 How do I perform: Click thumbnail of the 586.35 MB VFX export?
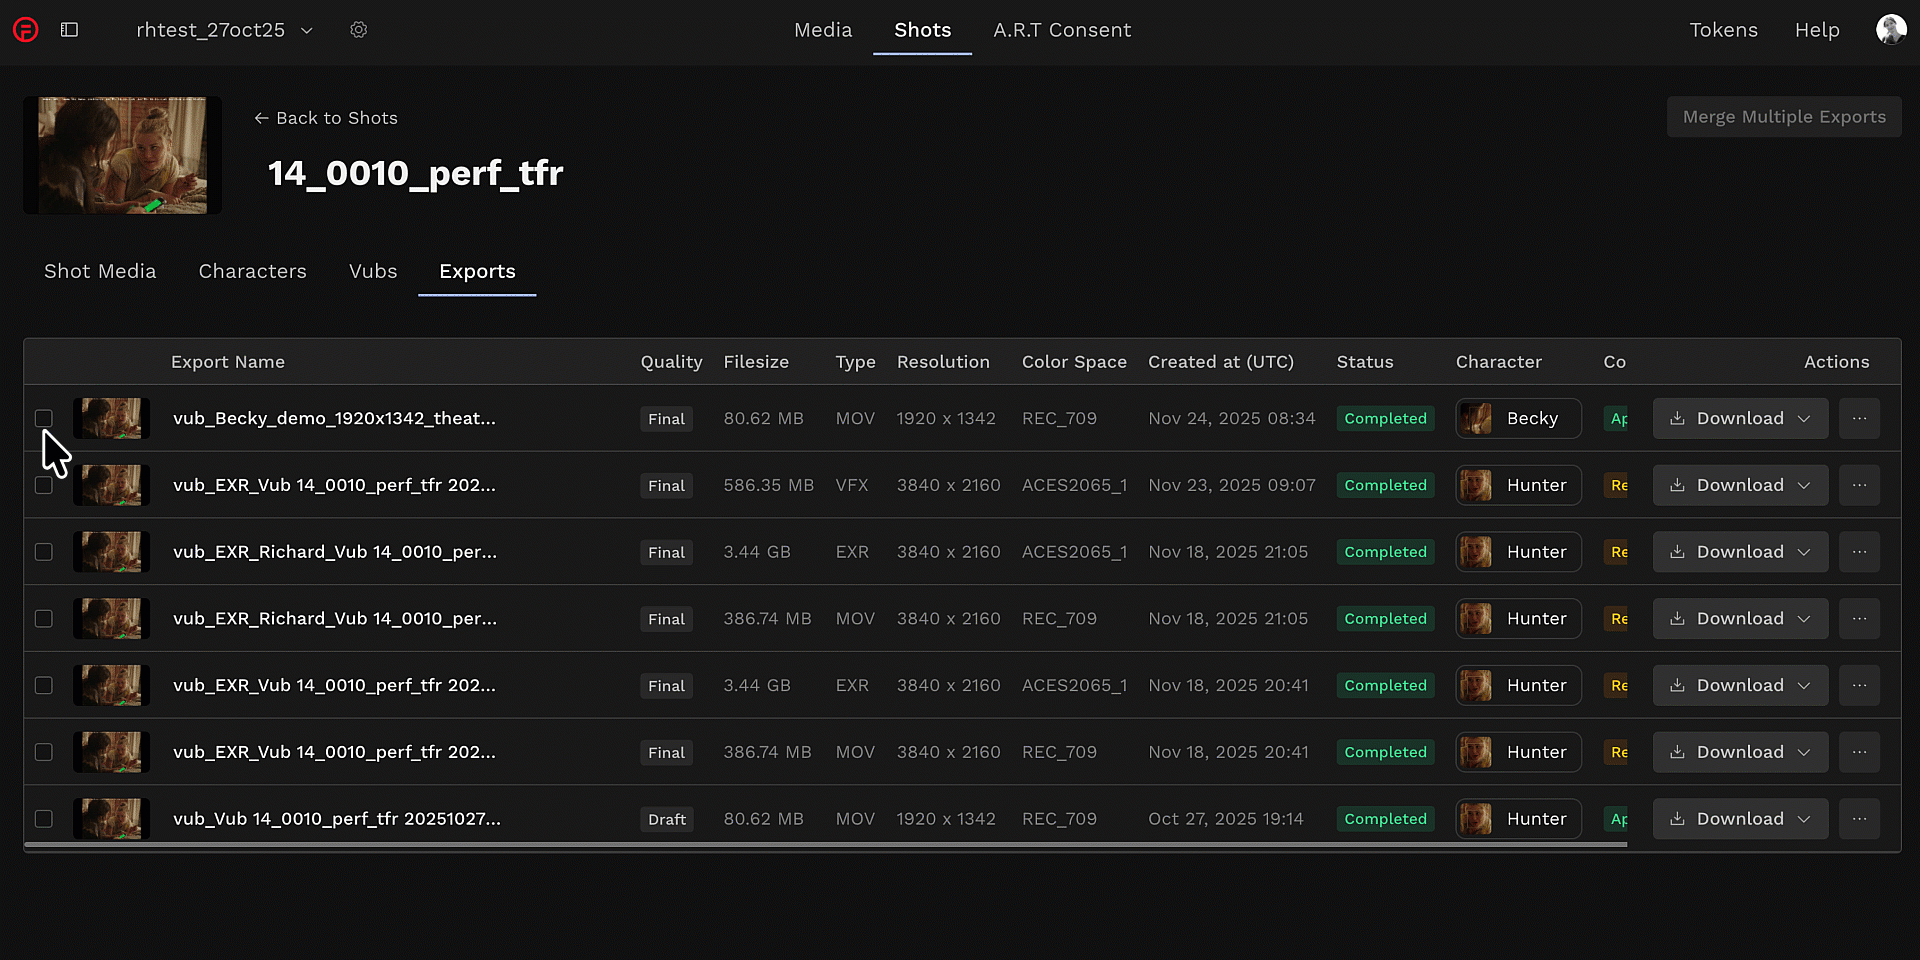112,485
